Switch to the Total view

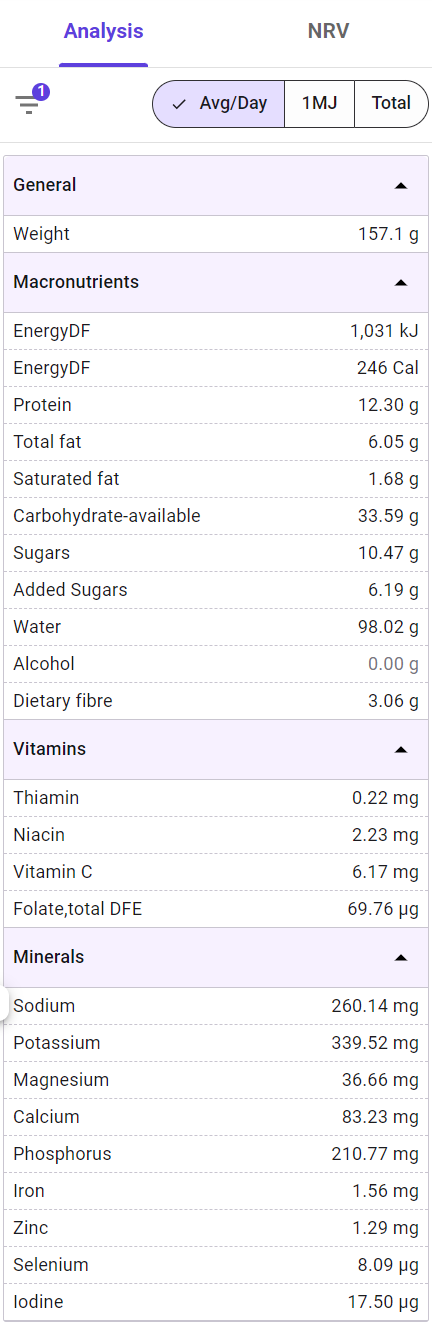click(x=391, y=103)
